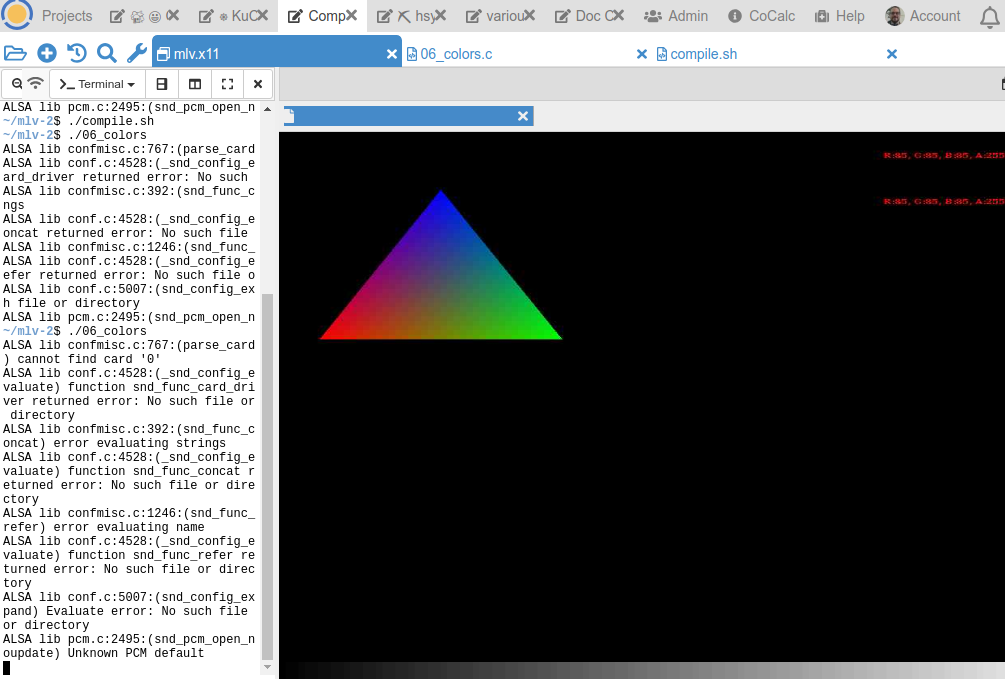Switch to the 06_colors.c file tab
This screenshot has height=679, width=1005.
click(456, 54)
